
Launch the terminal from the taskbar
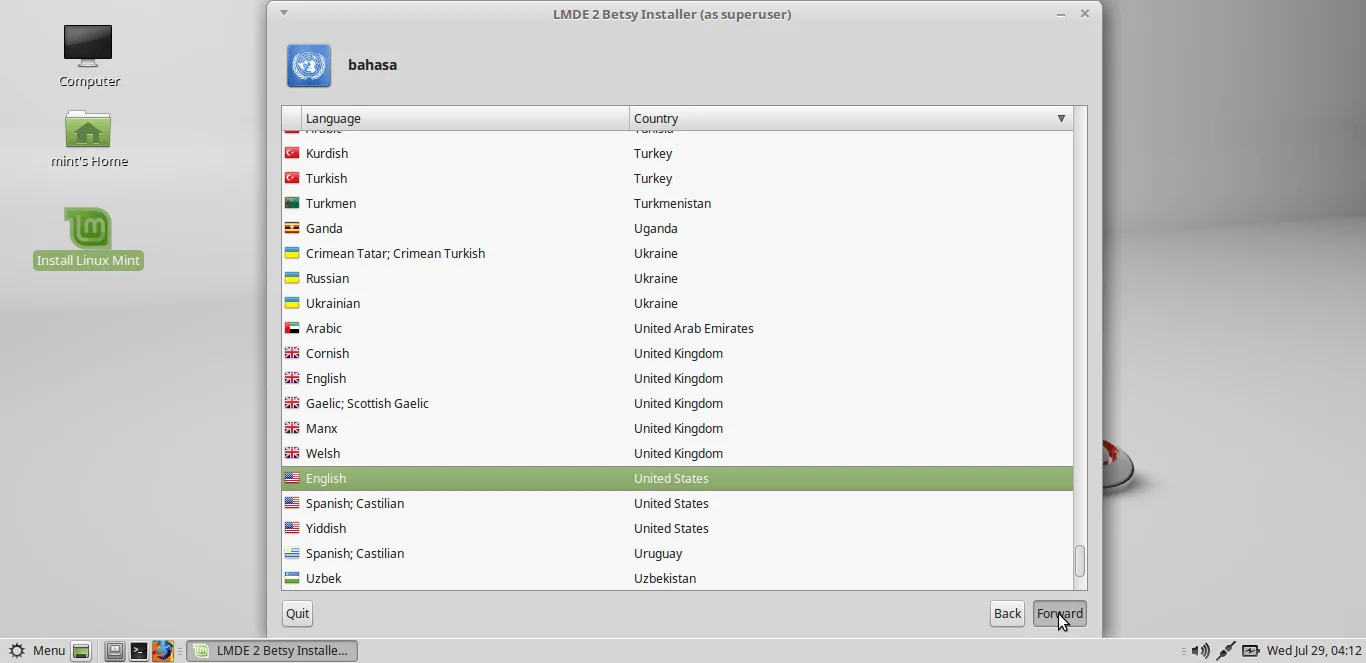(139, 650)
